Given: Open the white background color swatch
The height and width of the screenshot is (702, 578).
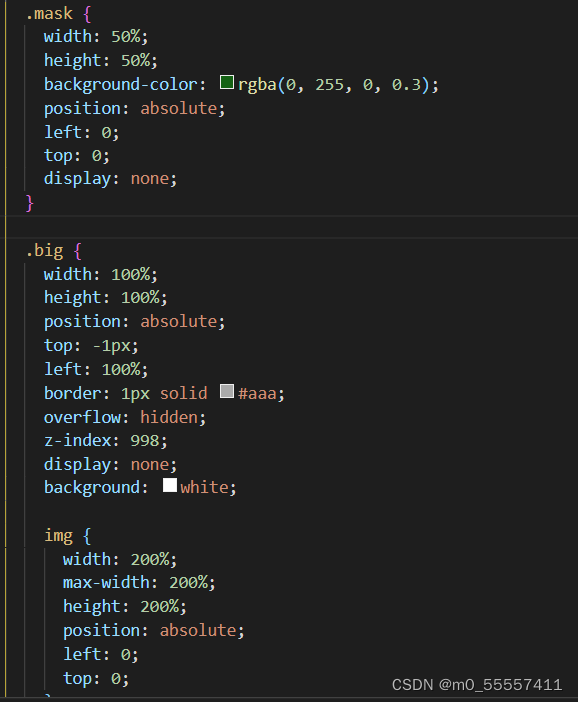Looking at the screenshot, I should click(x=170, y=485).
